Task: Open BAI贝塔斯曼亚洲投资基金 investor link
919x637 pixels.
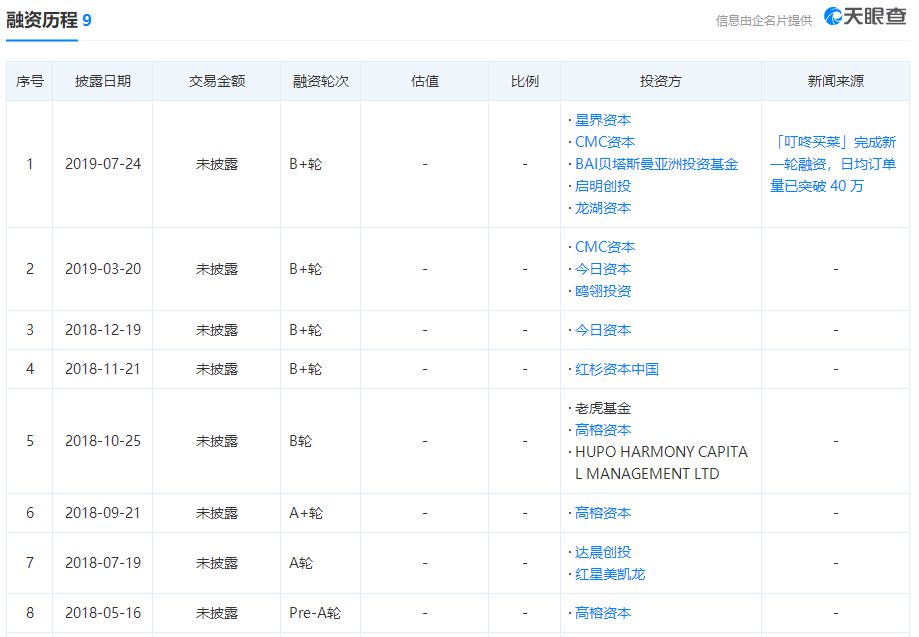Action: [656, 164]
